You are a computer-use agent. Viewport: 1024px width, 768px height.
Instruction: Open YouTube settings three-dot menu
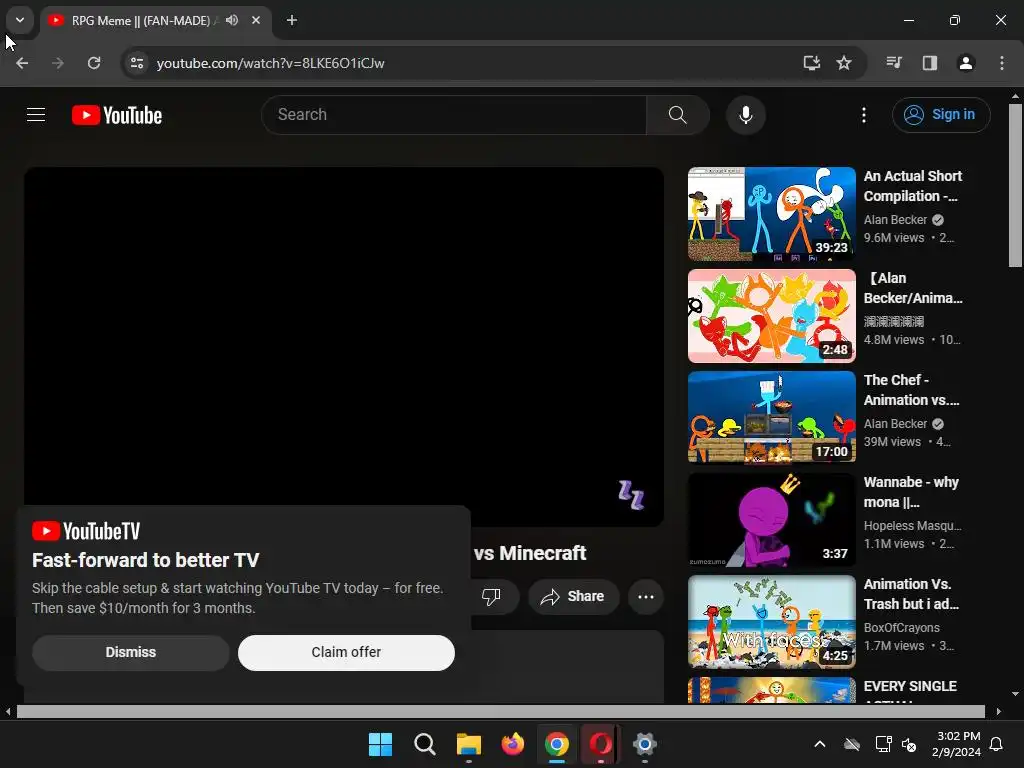pos(863,115)
